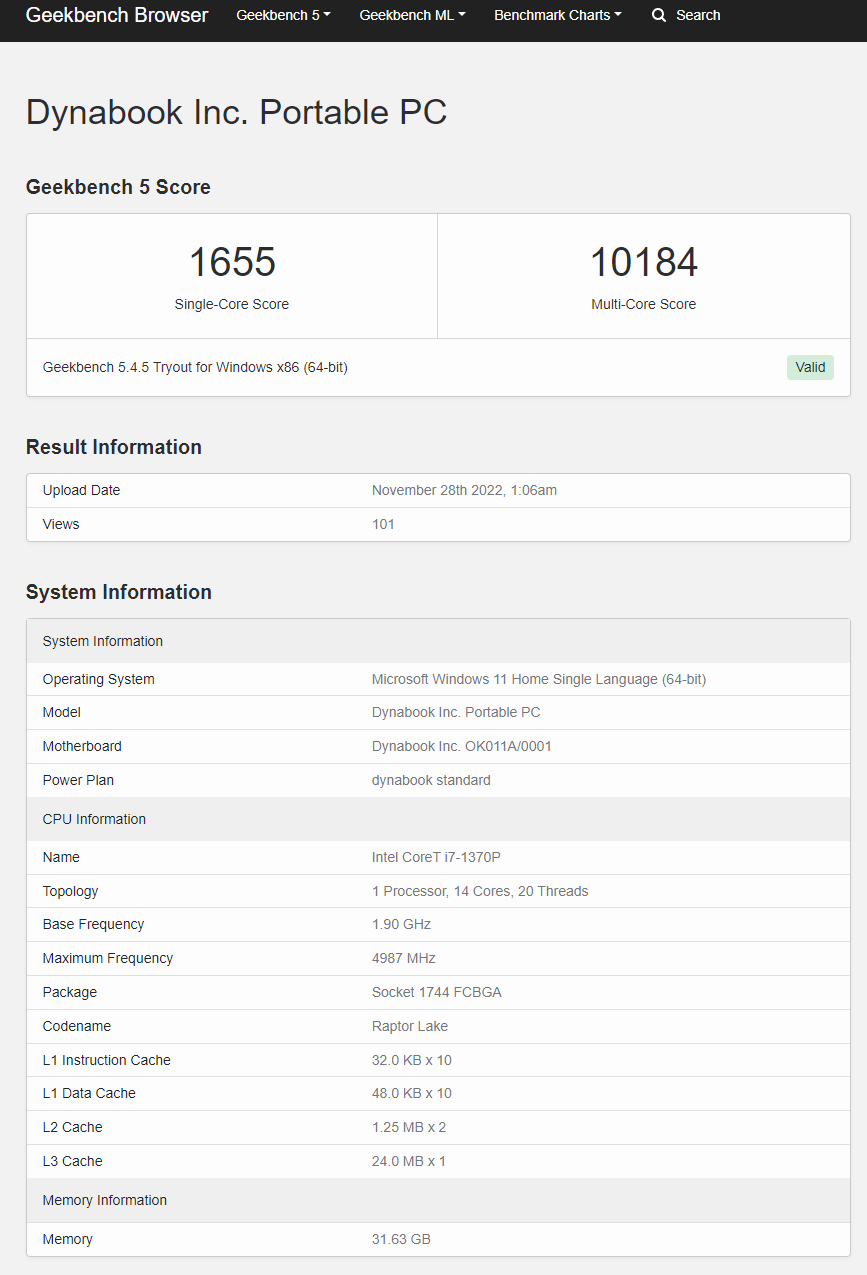The width and height of the screenshot is (867, 1275).
Task: Open the Geekbench ML dropdown menu
Action: [411, 15]
